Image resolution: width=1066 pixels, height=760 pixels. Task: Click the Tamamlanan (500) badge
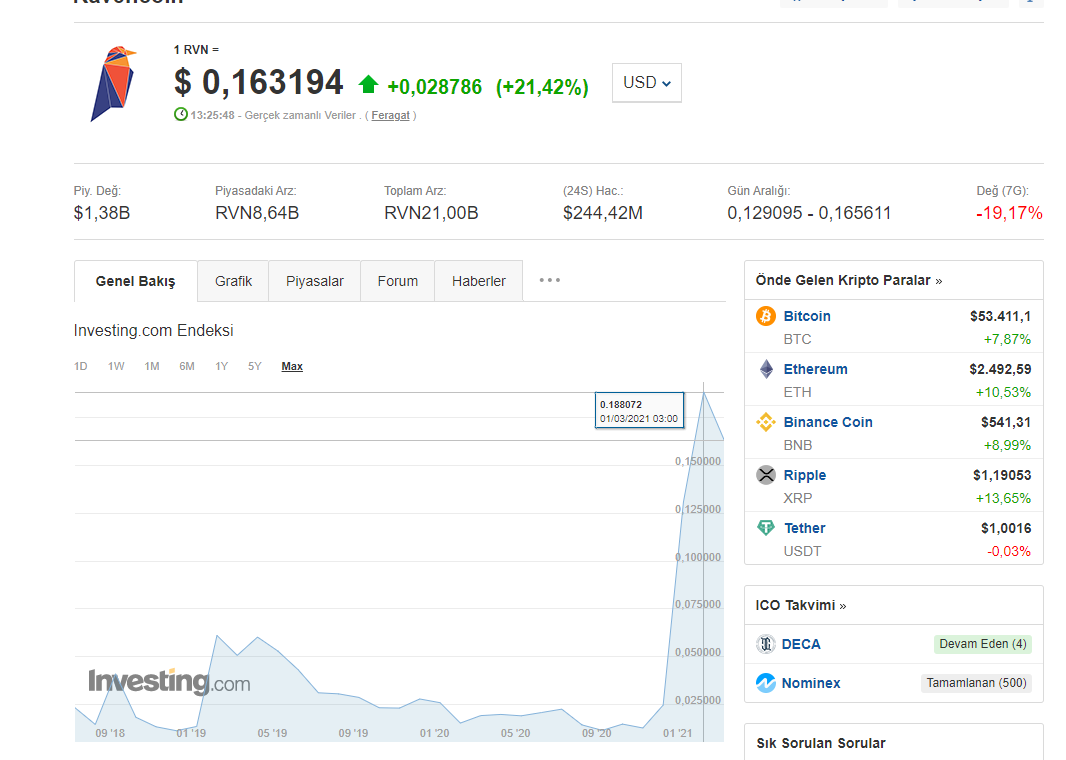click(x=976, y=683)
